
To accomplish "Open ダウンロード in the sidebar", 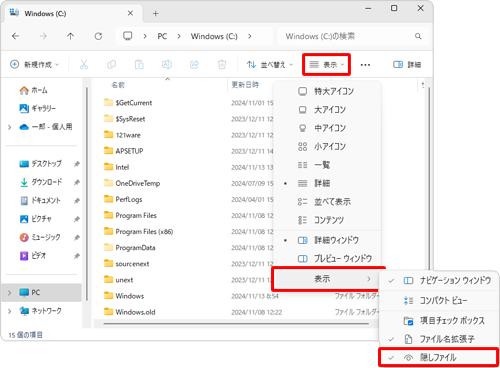I will 41,182.
